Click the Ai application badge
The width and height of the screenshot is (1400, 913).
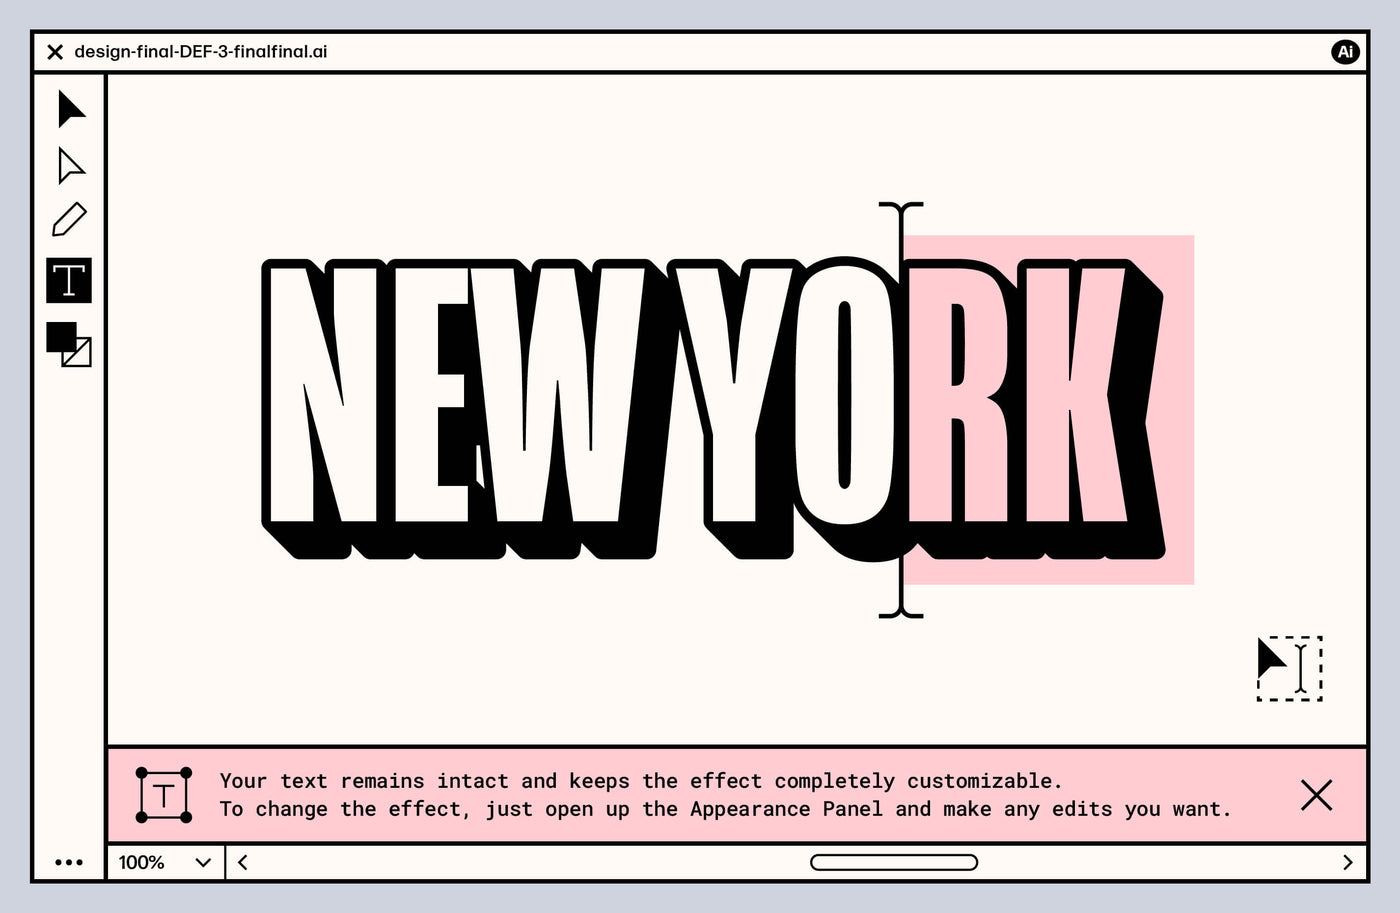click(1345, 52)
